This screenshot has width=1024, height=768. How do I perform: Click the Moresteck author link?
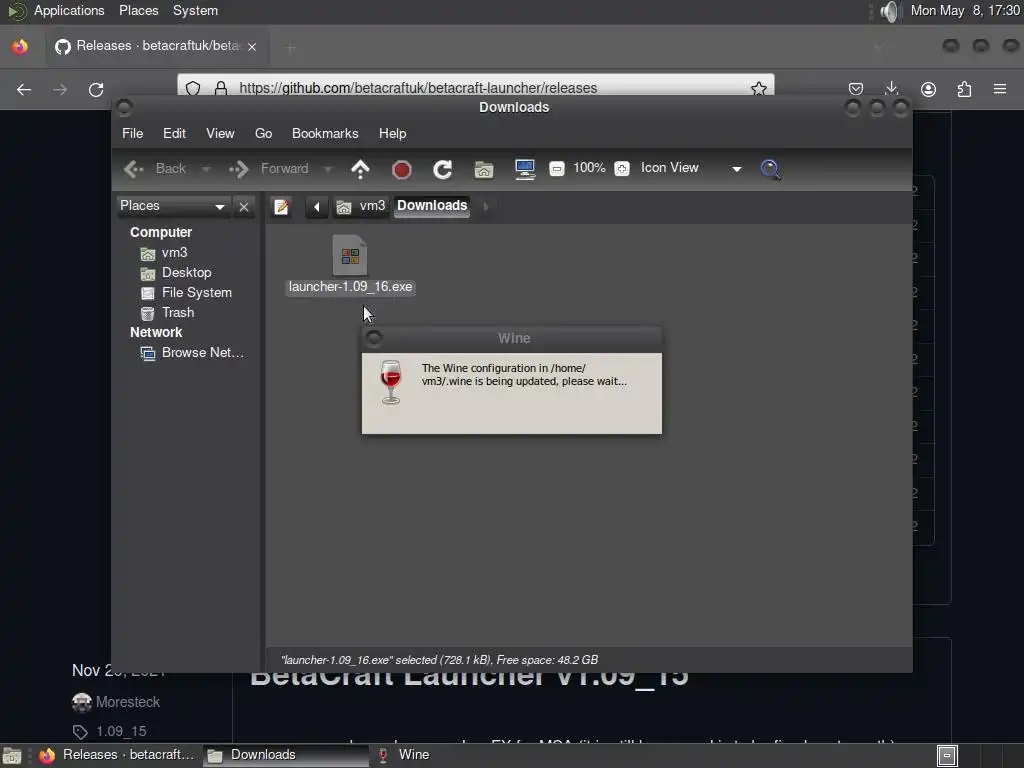pyautogui.click(x=127, y=702)
